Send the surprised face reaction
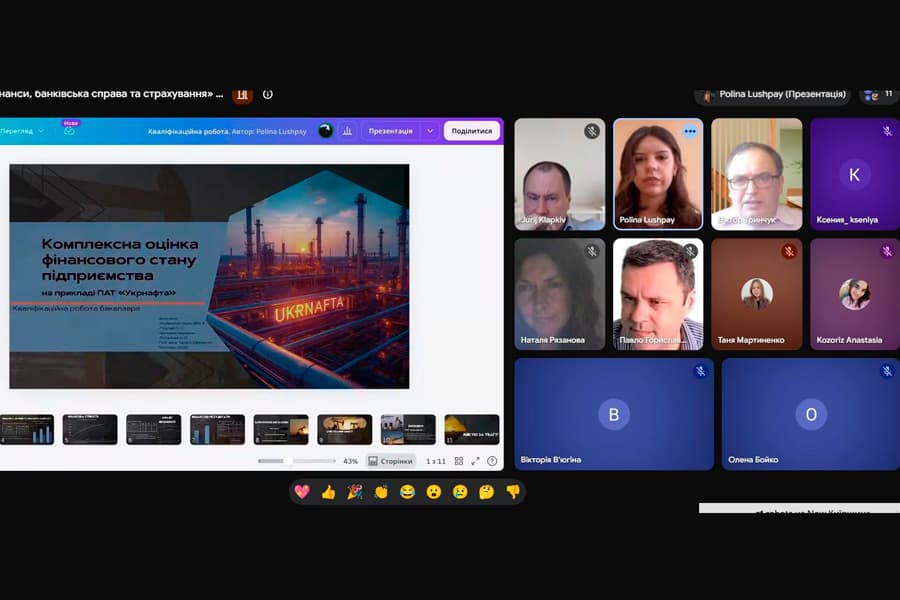 (x=434, y=491)
